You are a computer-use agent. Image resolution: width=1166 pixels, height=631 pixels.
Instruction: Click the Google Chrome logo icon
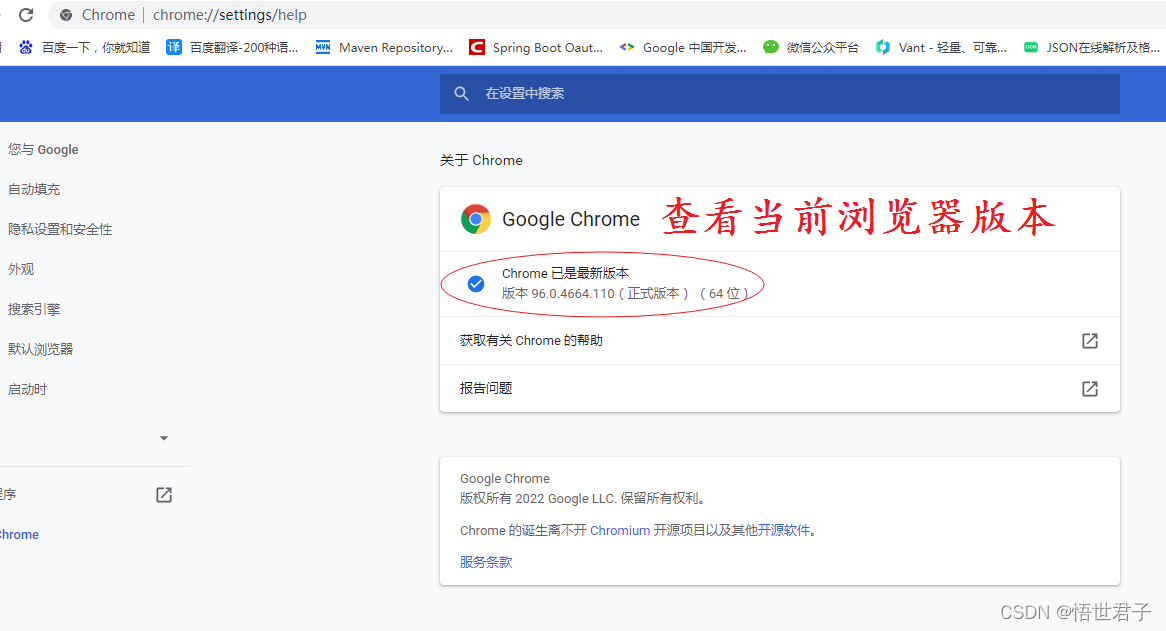point(475,219)
